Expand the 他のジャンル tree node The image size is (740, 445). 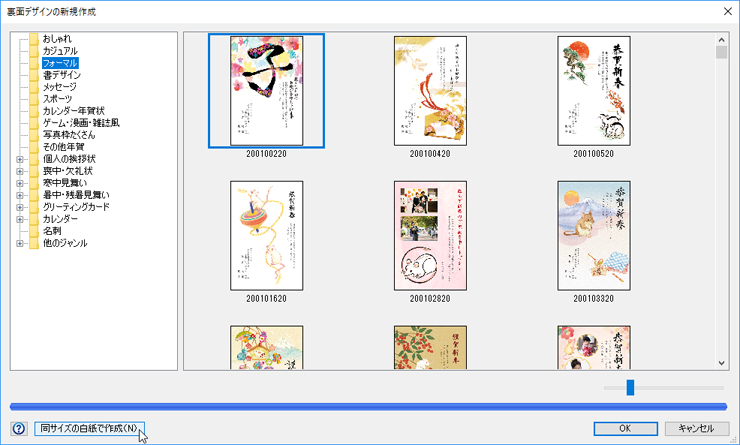point(19,243)
